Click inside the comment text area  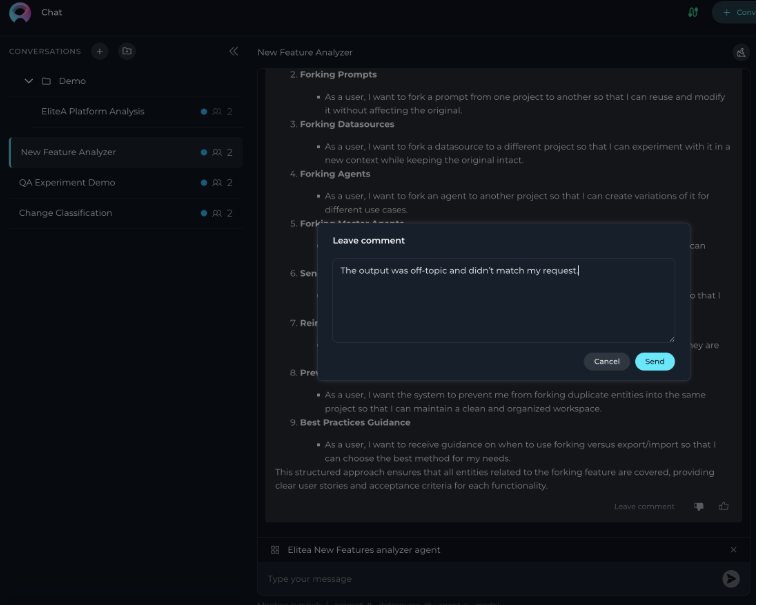click(504, 300)
